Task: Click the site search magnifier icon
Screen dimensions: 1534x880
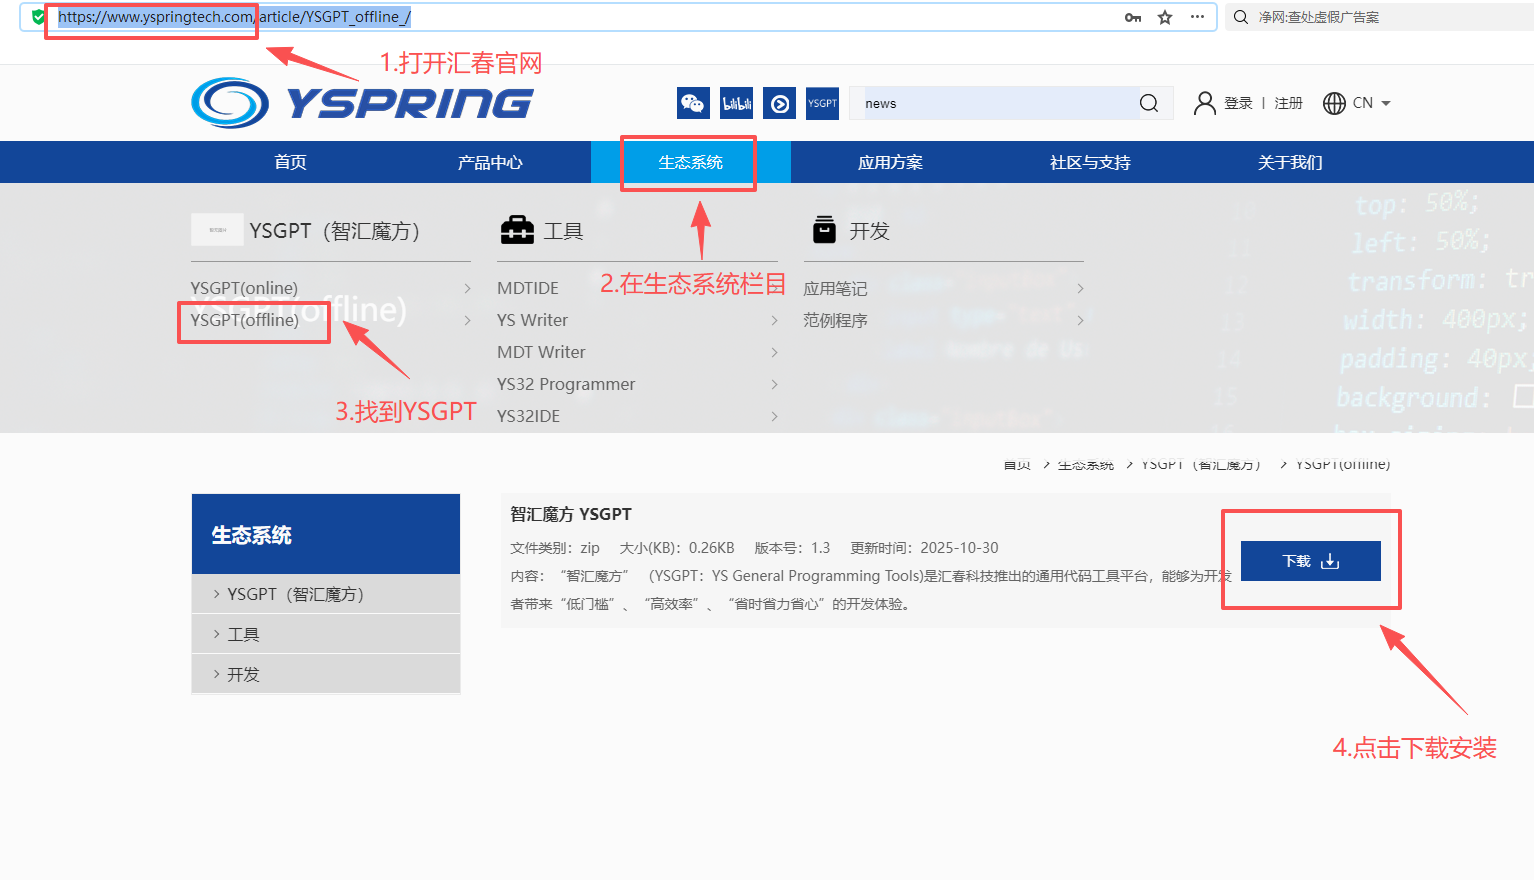Action: click(1149, 103)
